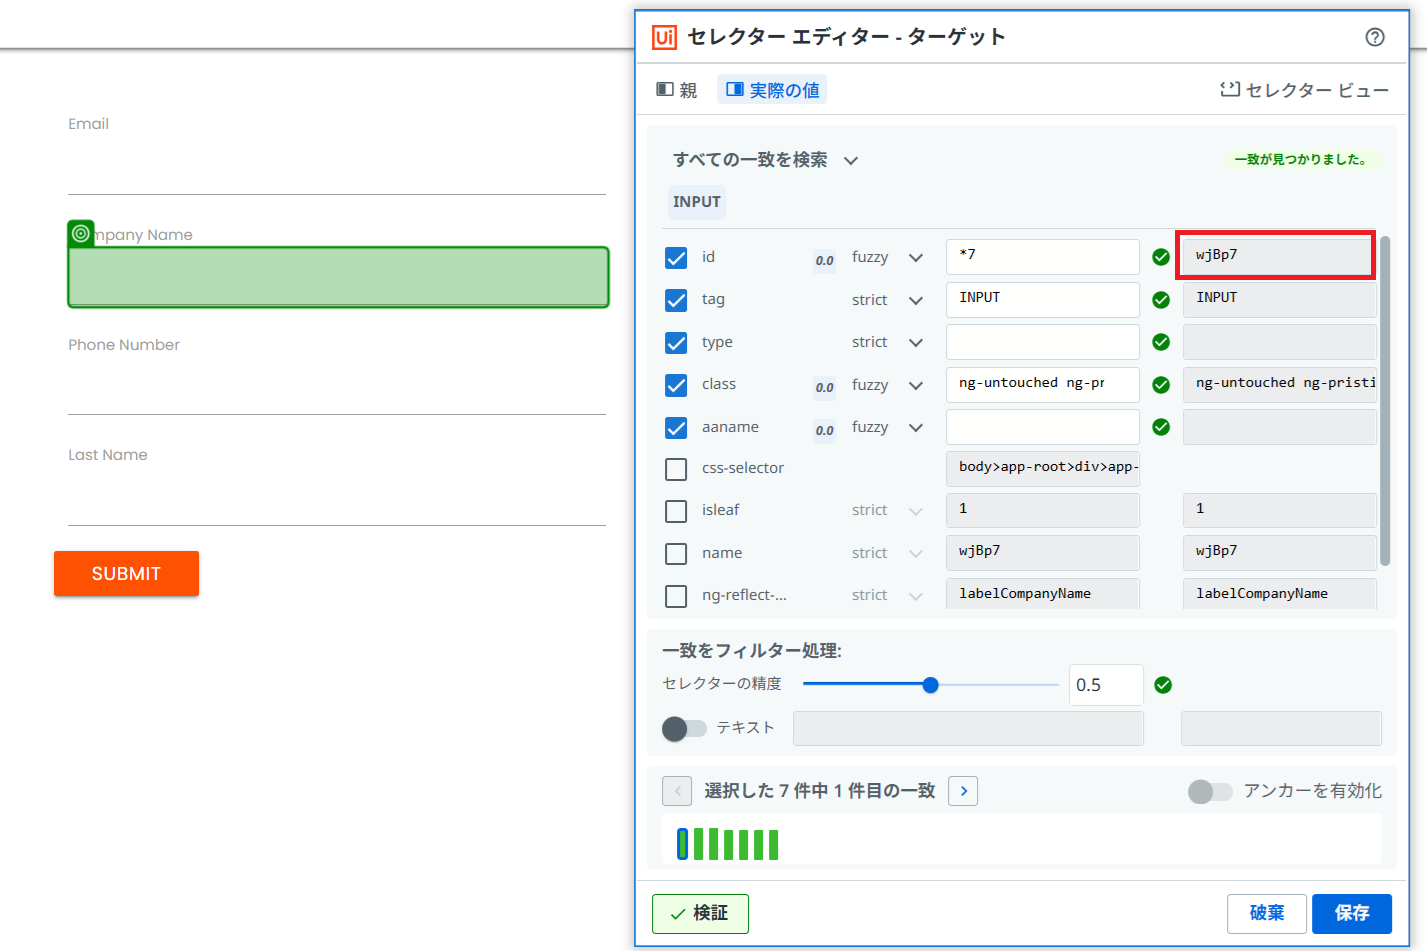
Task: Click the 0.0 fuzzy accuracy badge for id
Action: [824, 260]
